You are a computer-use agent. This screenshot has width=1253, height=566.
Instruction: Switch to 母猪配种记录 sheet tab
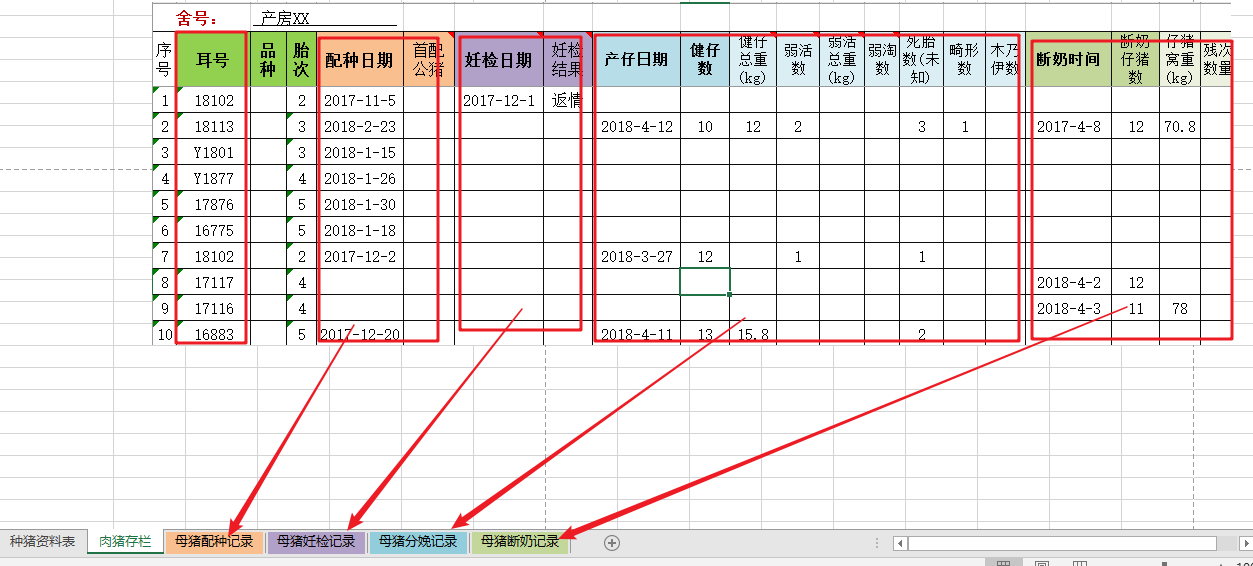coord(214,542)
